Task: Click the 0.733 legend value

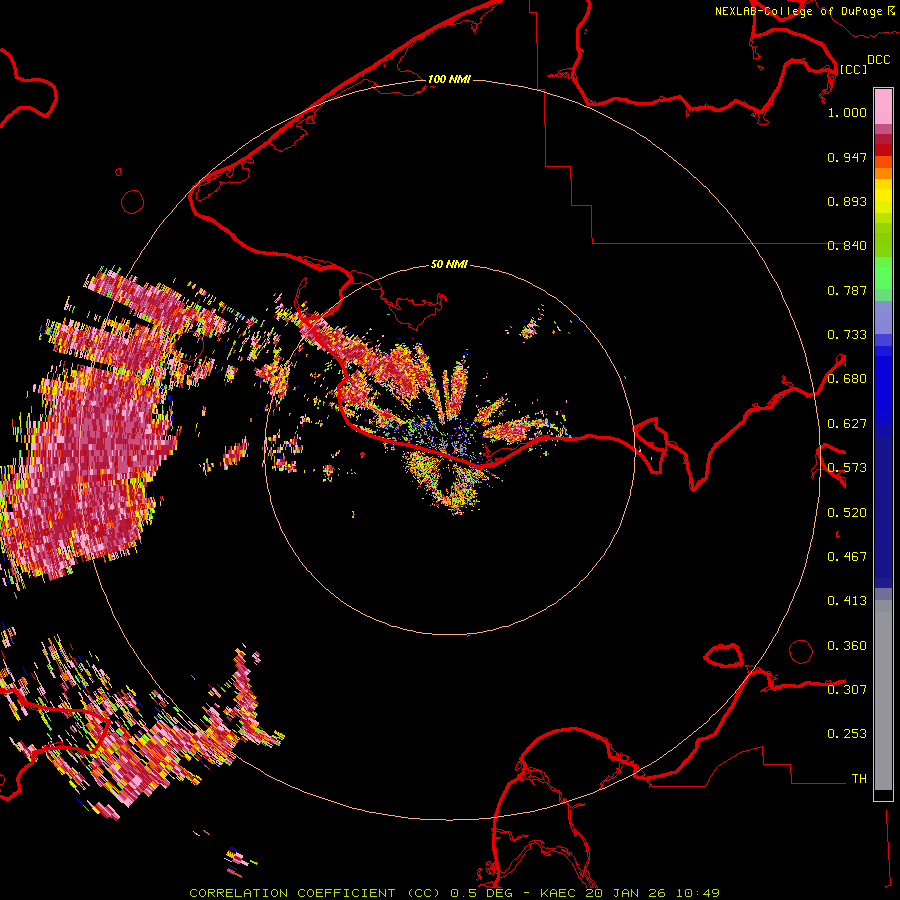Action: click(847, 335)
